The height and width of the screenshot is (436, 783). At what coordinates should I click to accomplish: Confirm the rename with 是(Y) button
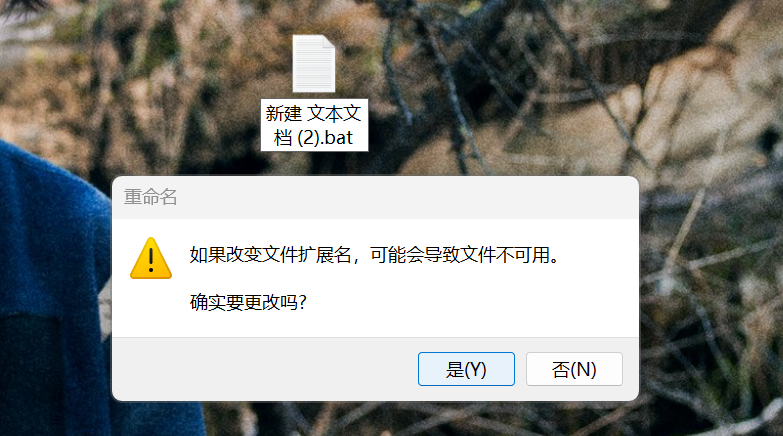[x=466, y=369]
